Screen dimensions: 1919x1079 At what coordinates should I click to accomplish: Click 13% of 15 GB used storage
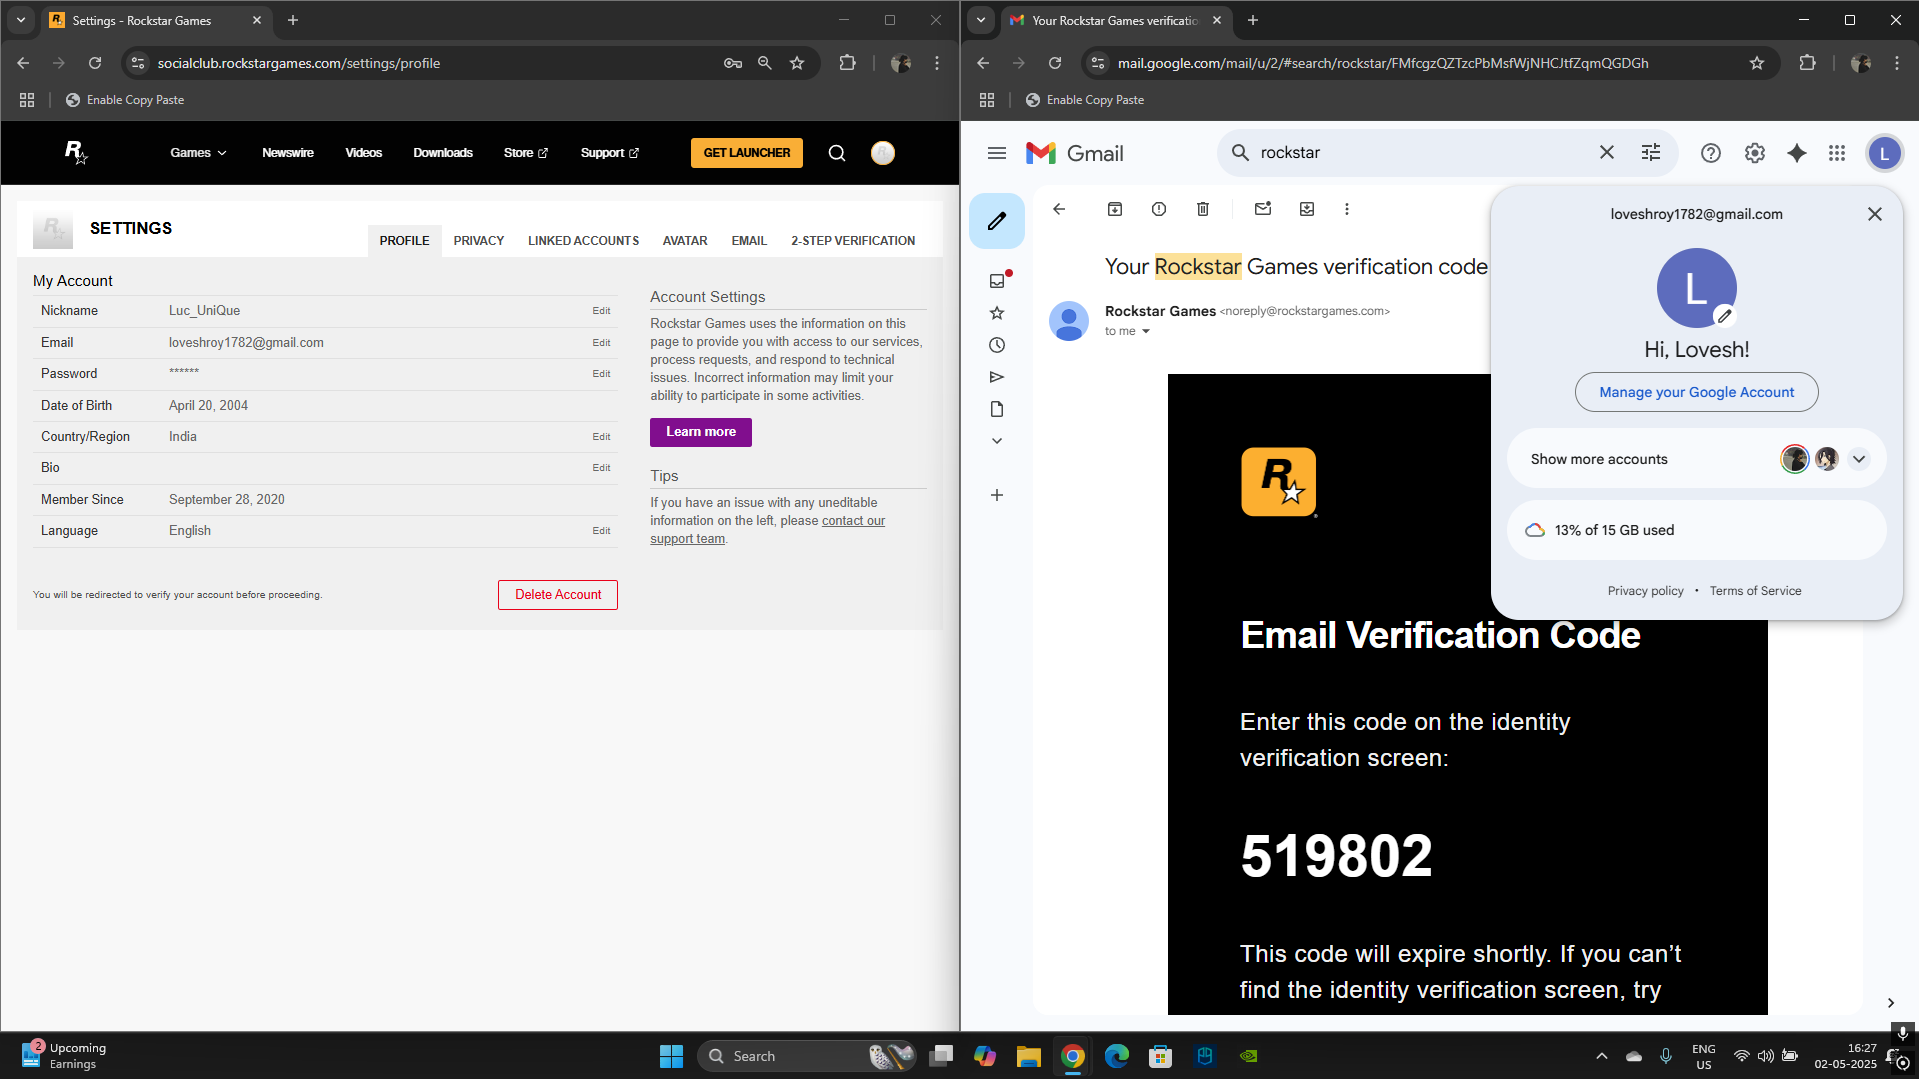[1697, 530]
